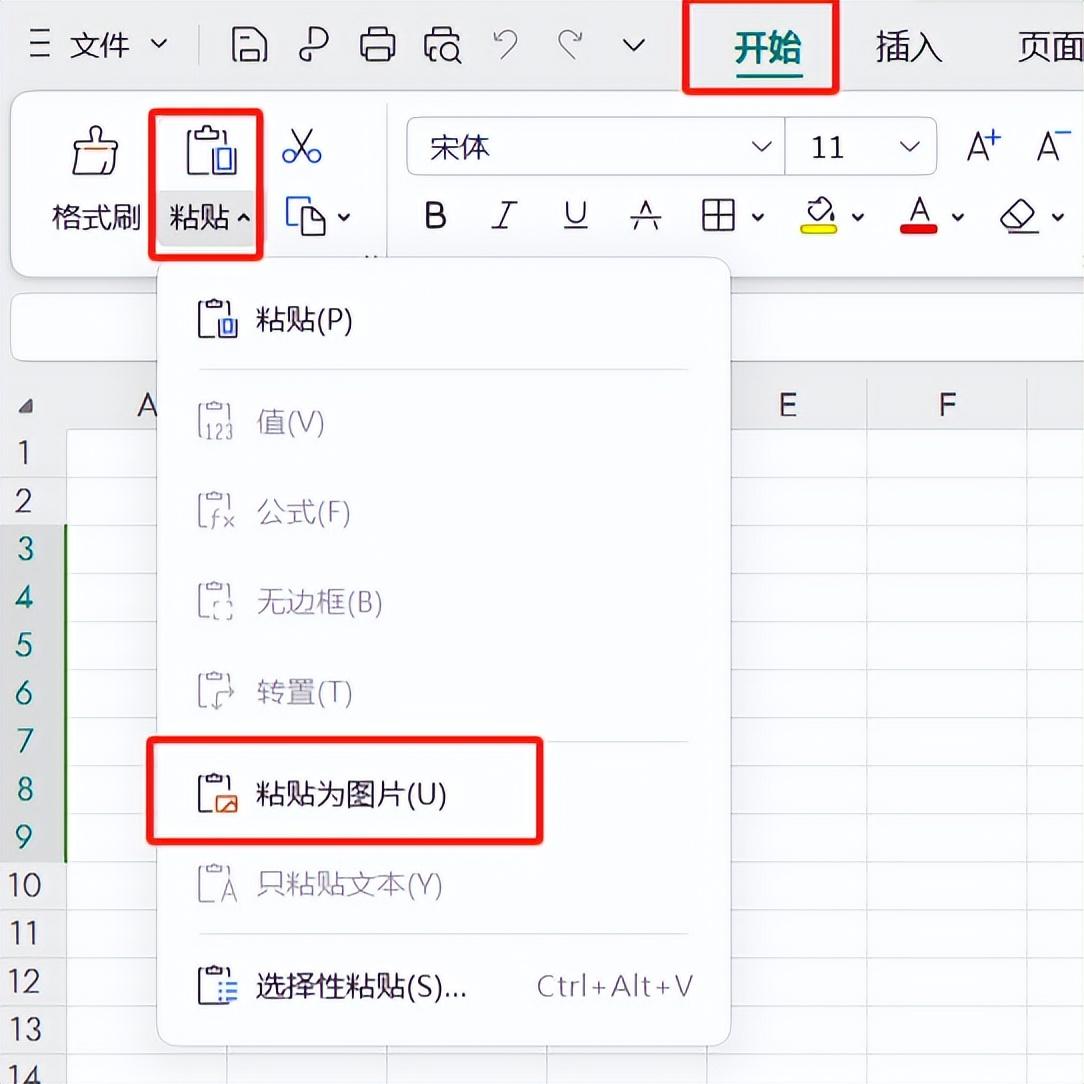Apply yellow fill color bucket
Image resolution: width=1084 pixels, height=1084 pixels.
coord(819,215)
